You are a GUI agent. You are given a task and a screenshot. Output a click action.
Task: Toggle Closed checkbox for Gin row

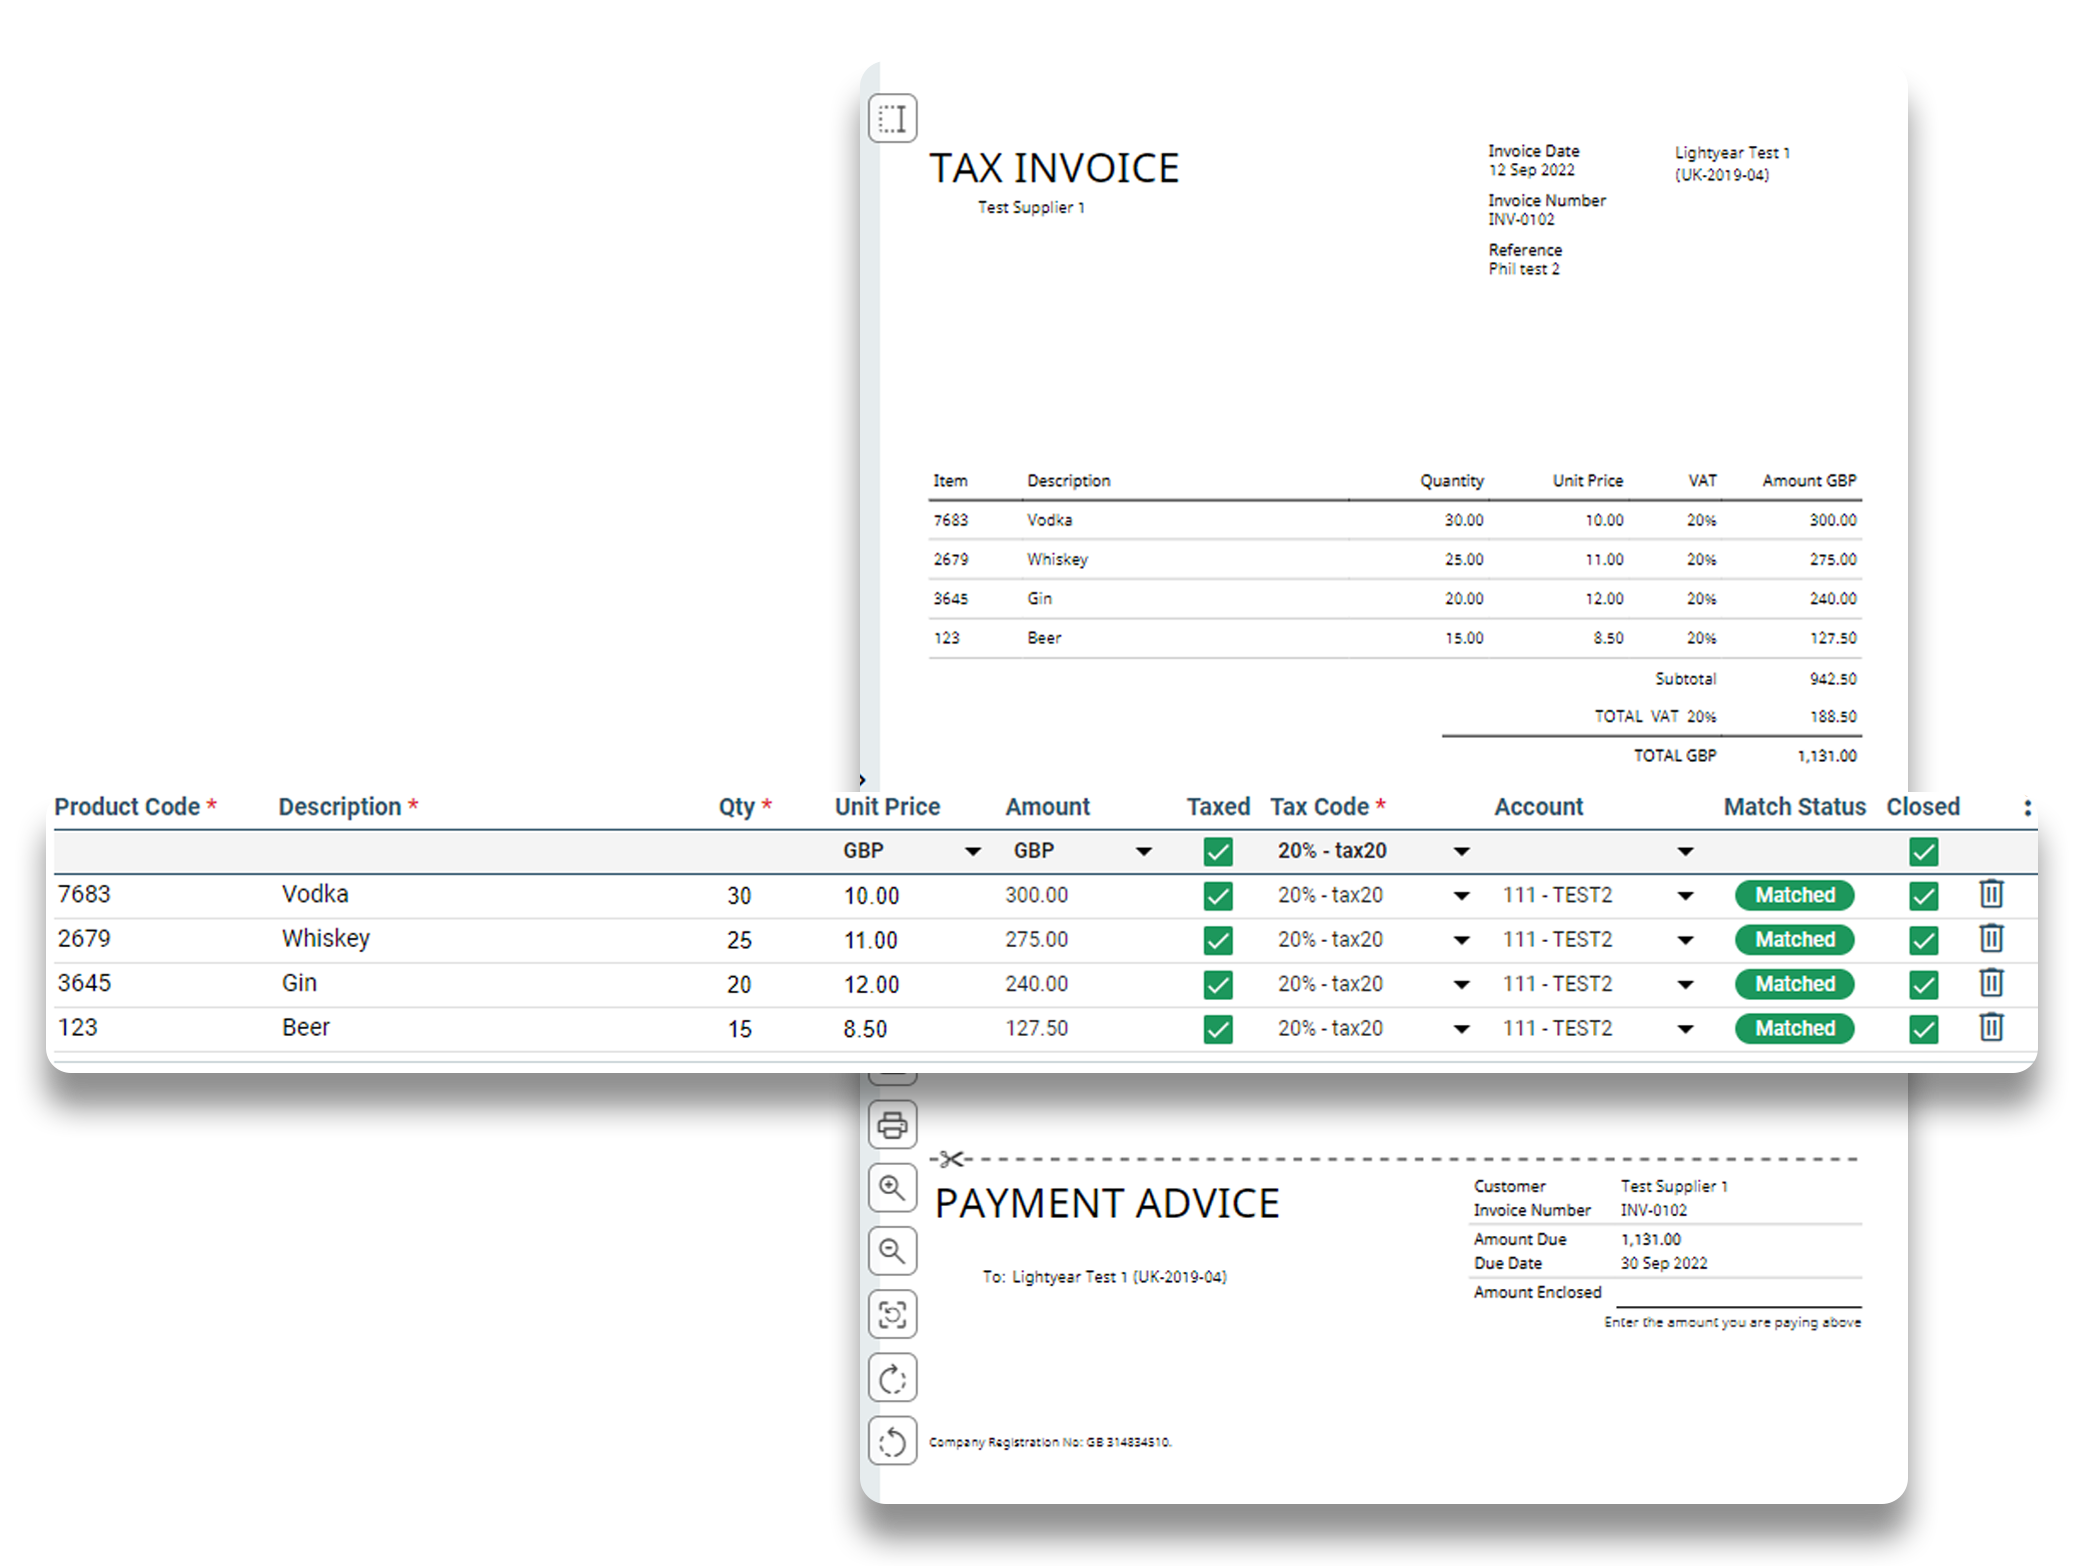(1922, 985)
